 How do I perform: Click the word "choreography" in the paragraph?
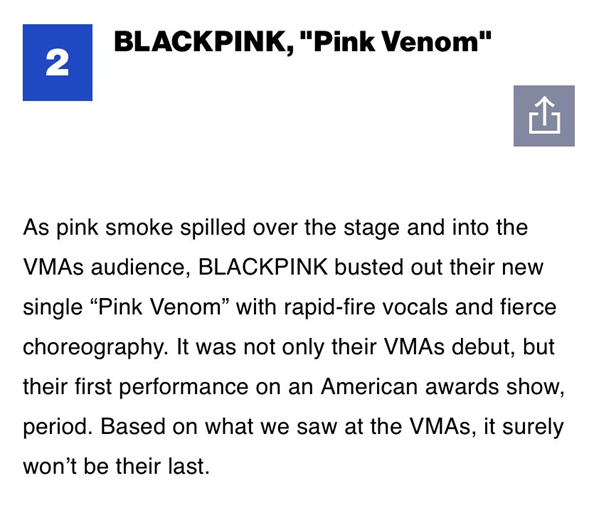click(95, 347)
